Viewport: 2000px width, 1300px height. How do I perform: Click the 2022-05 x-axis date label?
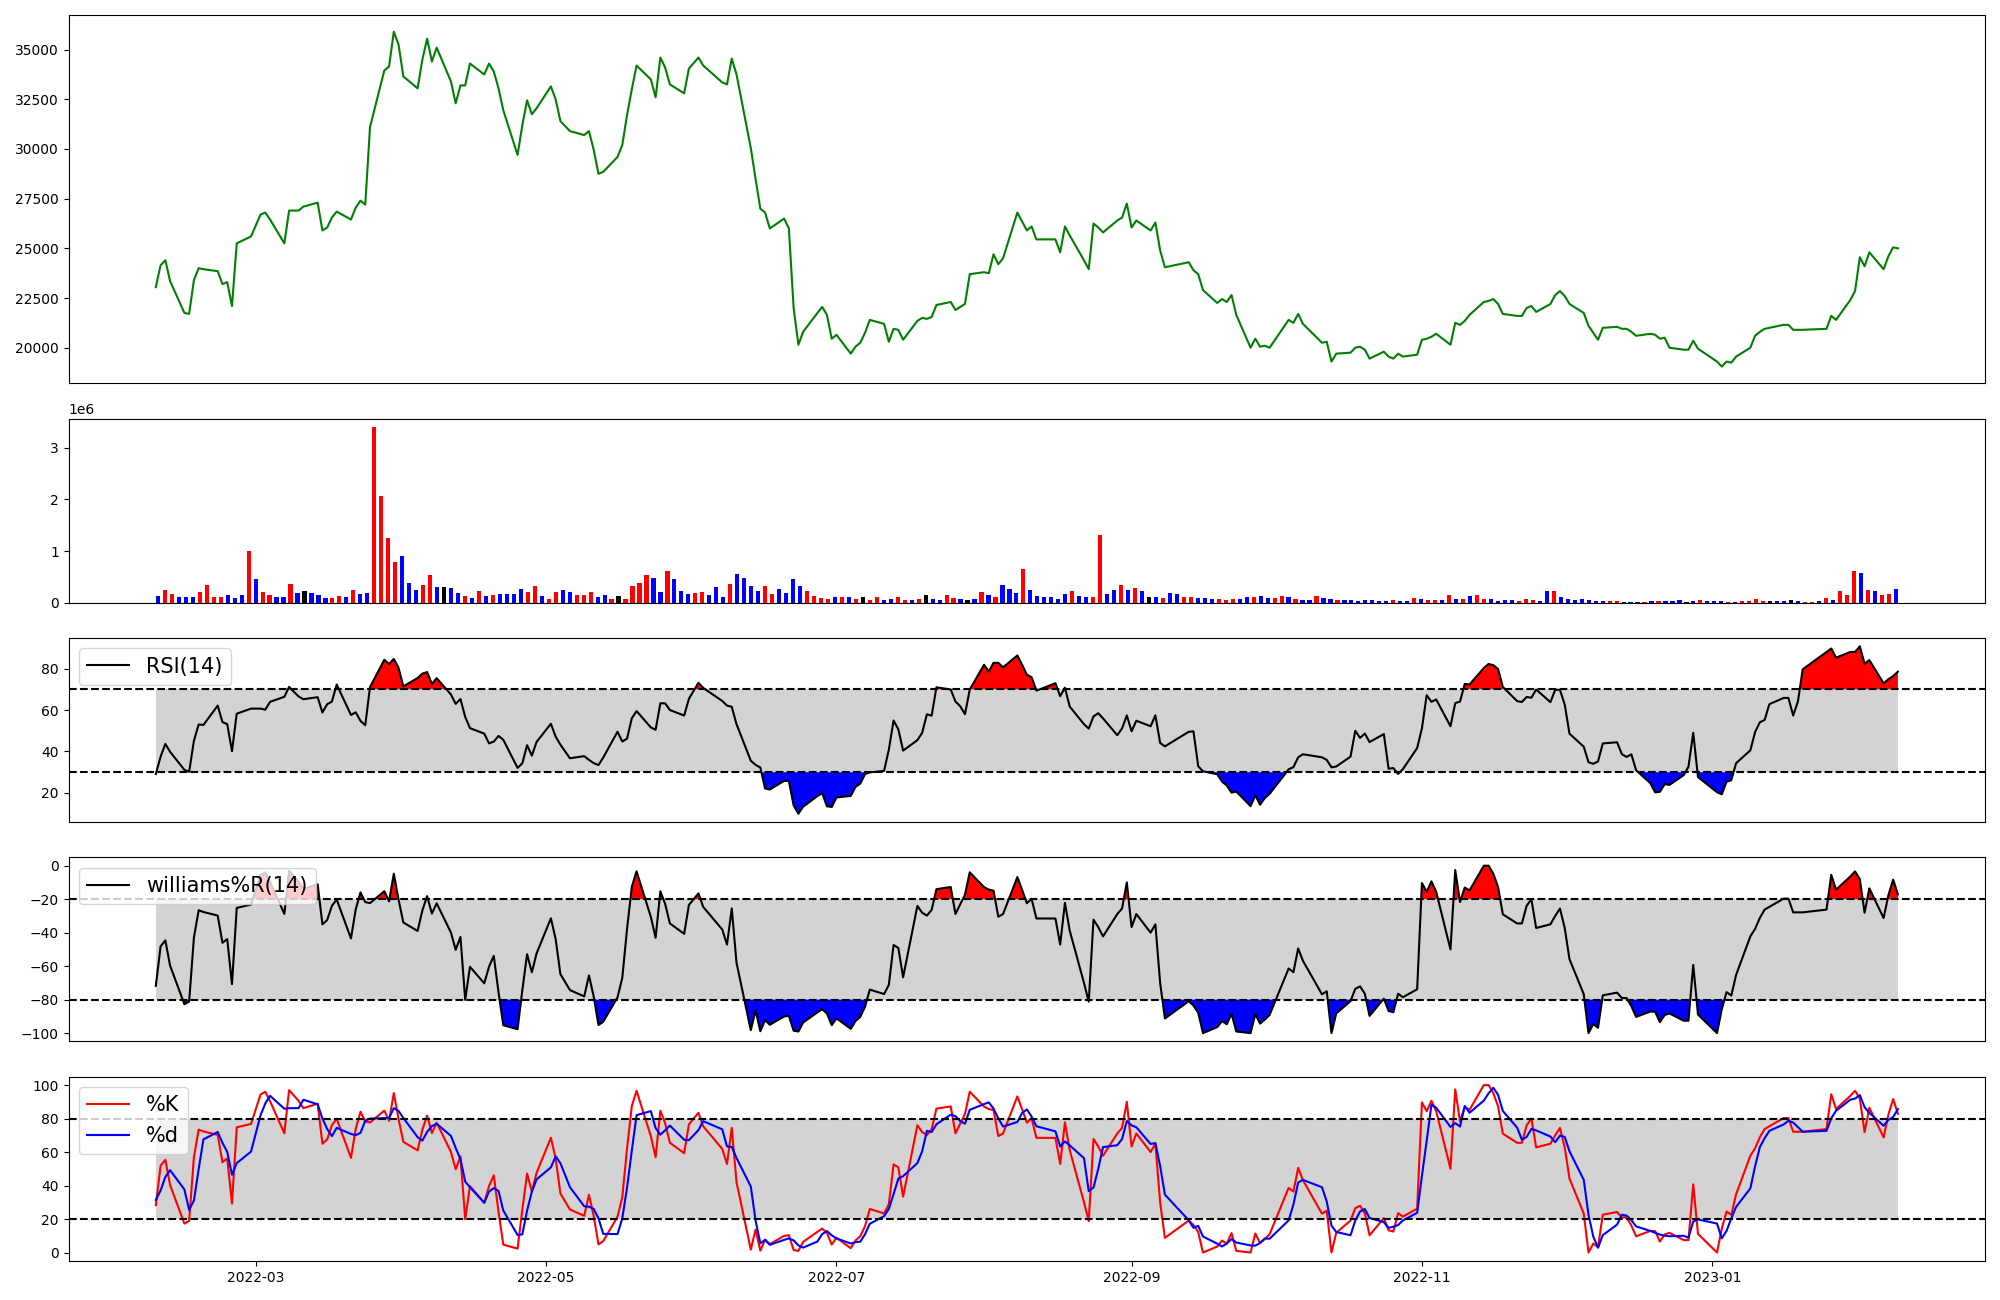tap(546, 1277)
